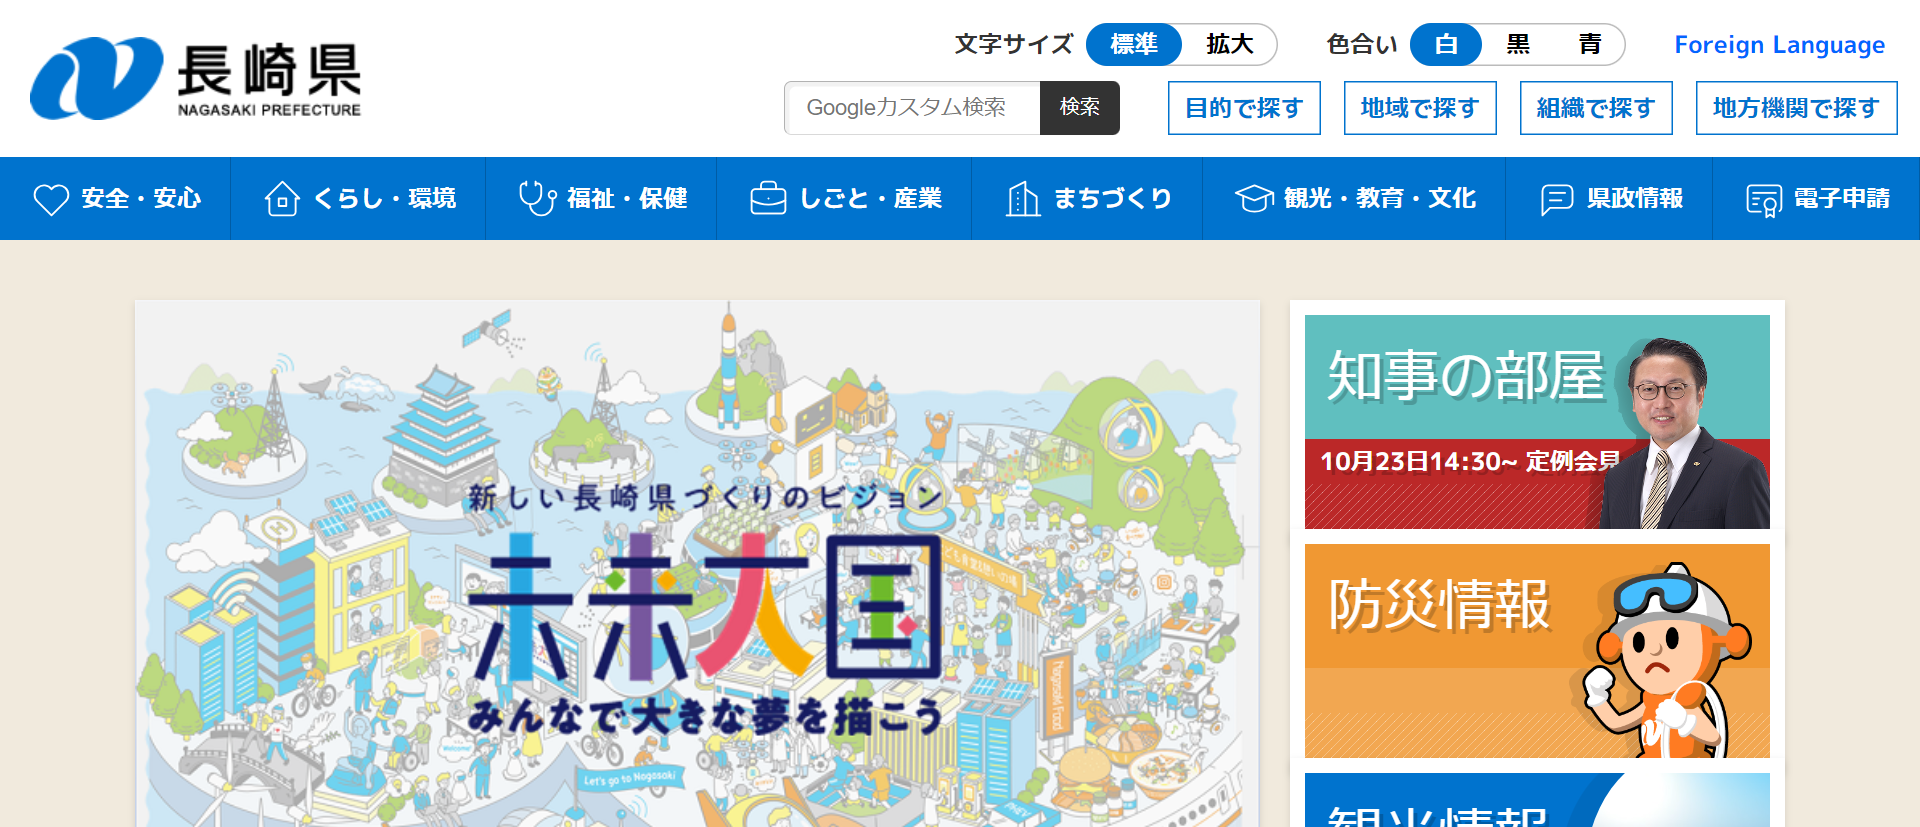Open the partly visible 観光情報 banner
Screen dimensions: 1920x827
[x=1537, y=800]
